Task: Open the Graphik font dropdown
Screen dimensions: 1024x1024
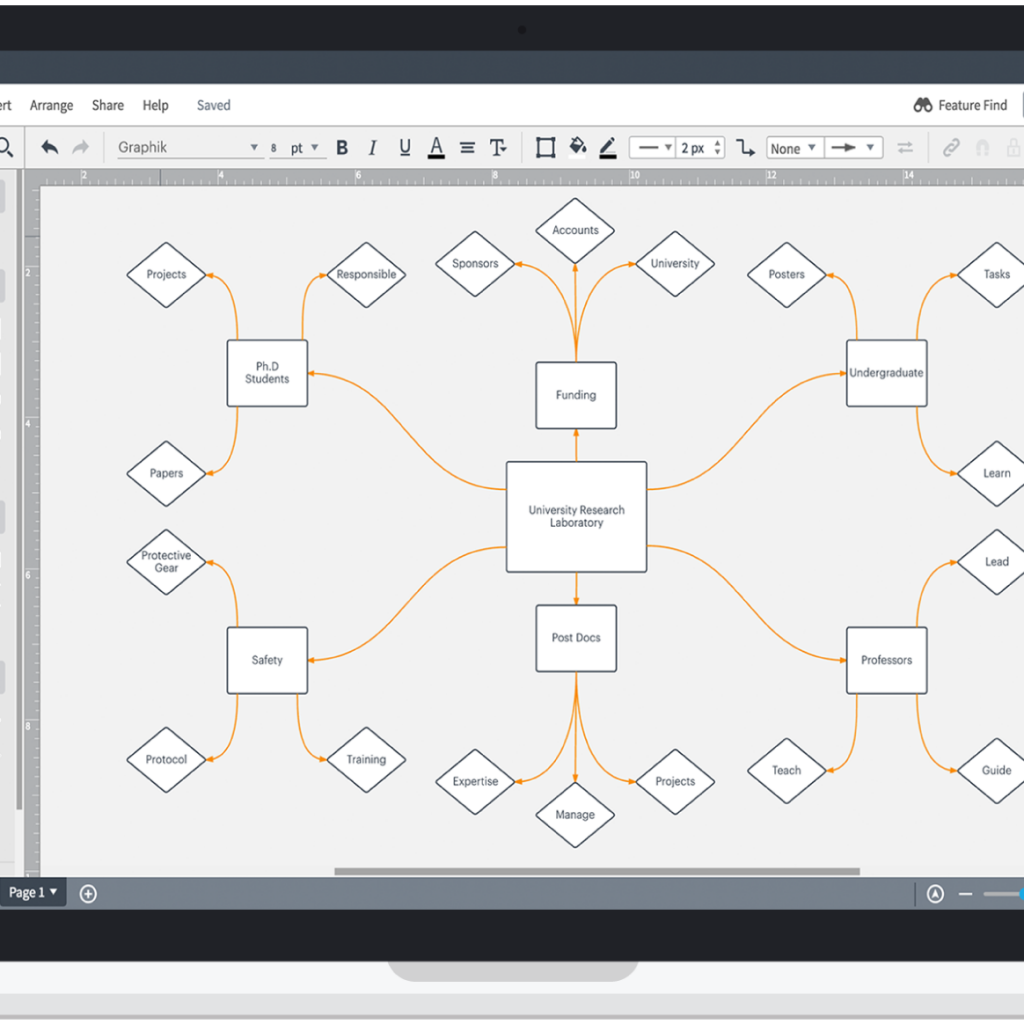Action: (189, 148)
